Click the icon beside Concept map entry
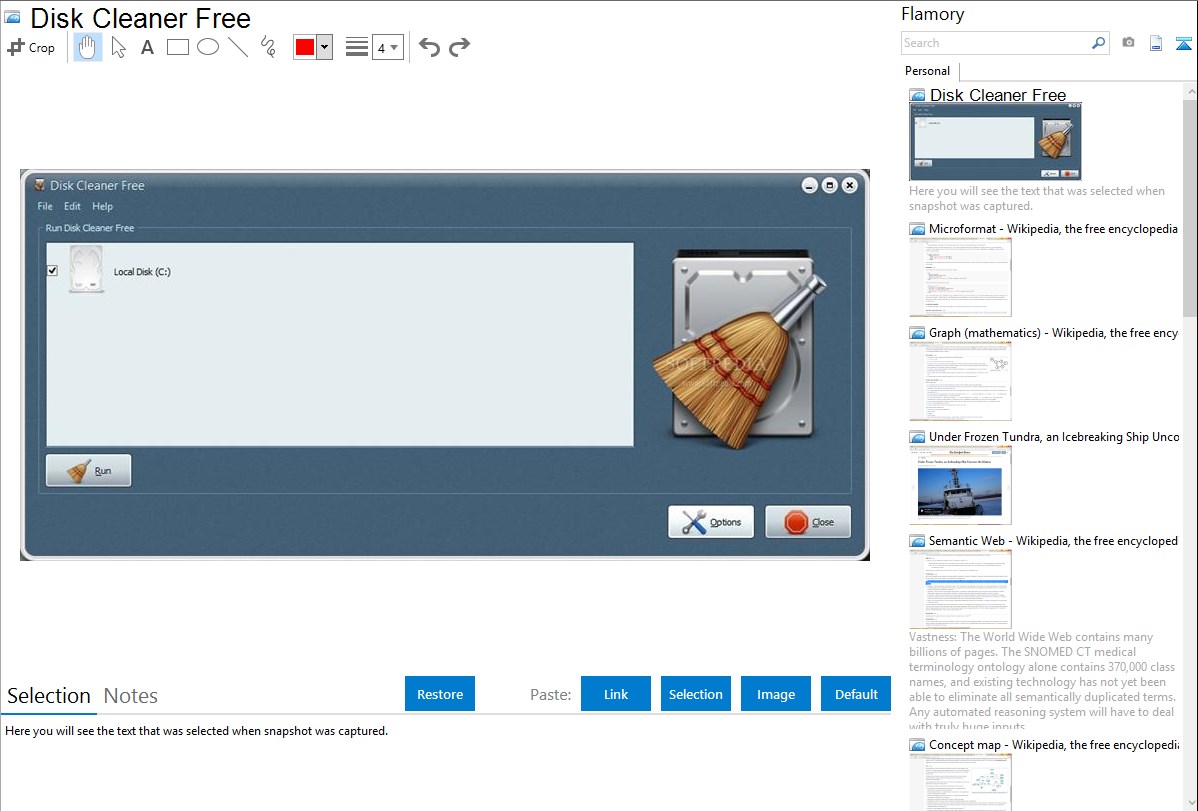Screen dimensions: 1198x811 tap(917, 745)
